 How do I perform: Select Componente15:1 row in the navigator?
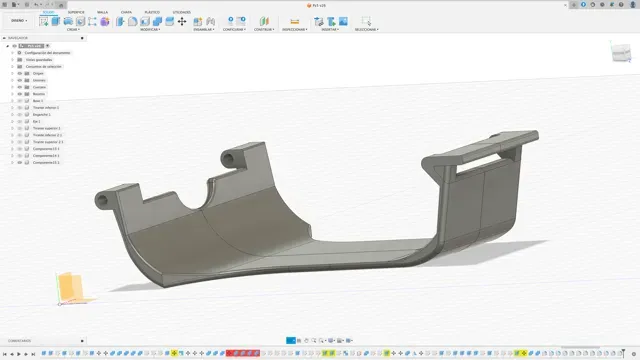46,162
